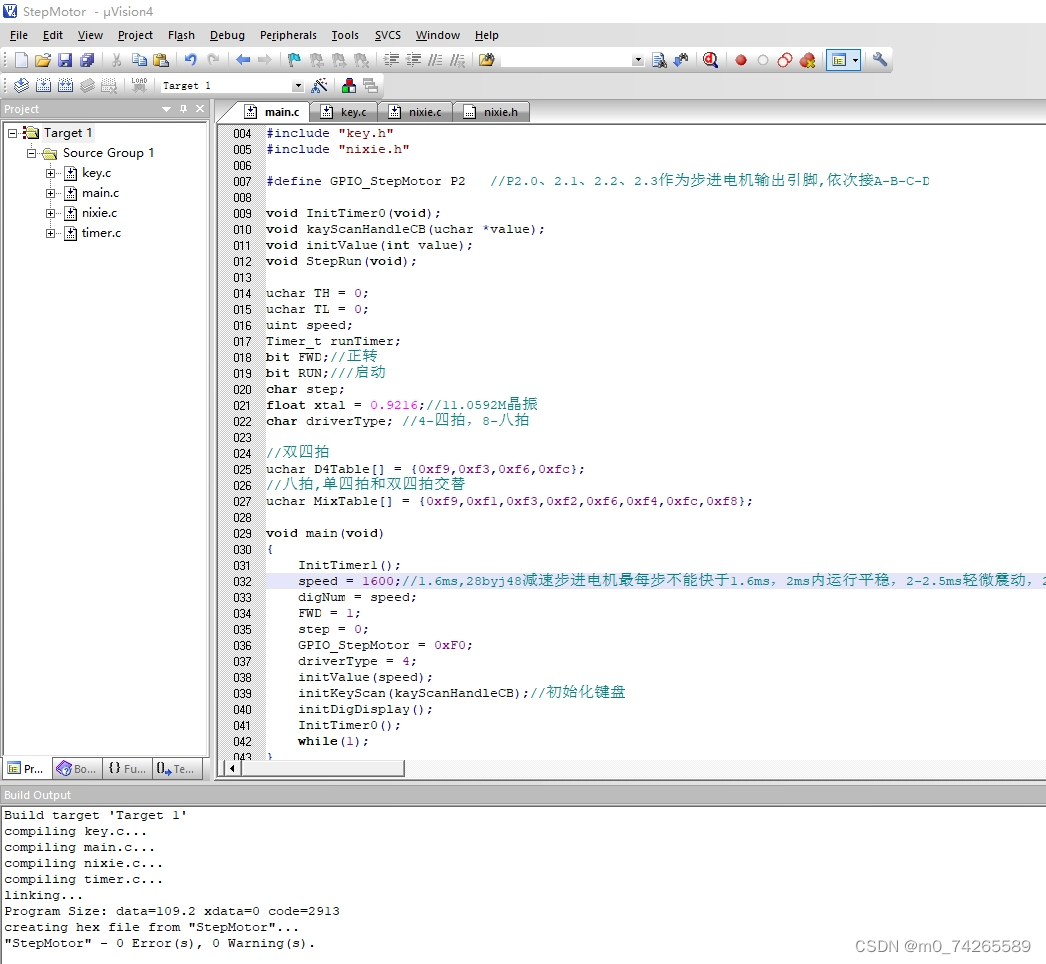Kill all breakpoints icon with the yellow X
1046x964 pixels.
(x=807, y=60)
